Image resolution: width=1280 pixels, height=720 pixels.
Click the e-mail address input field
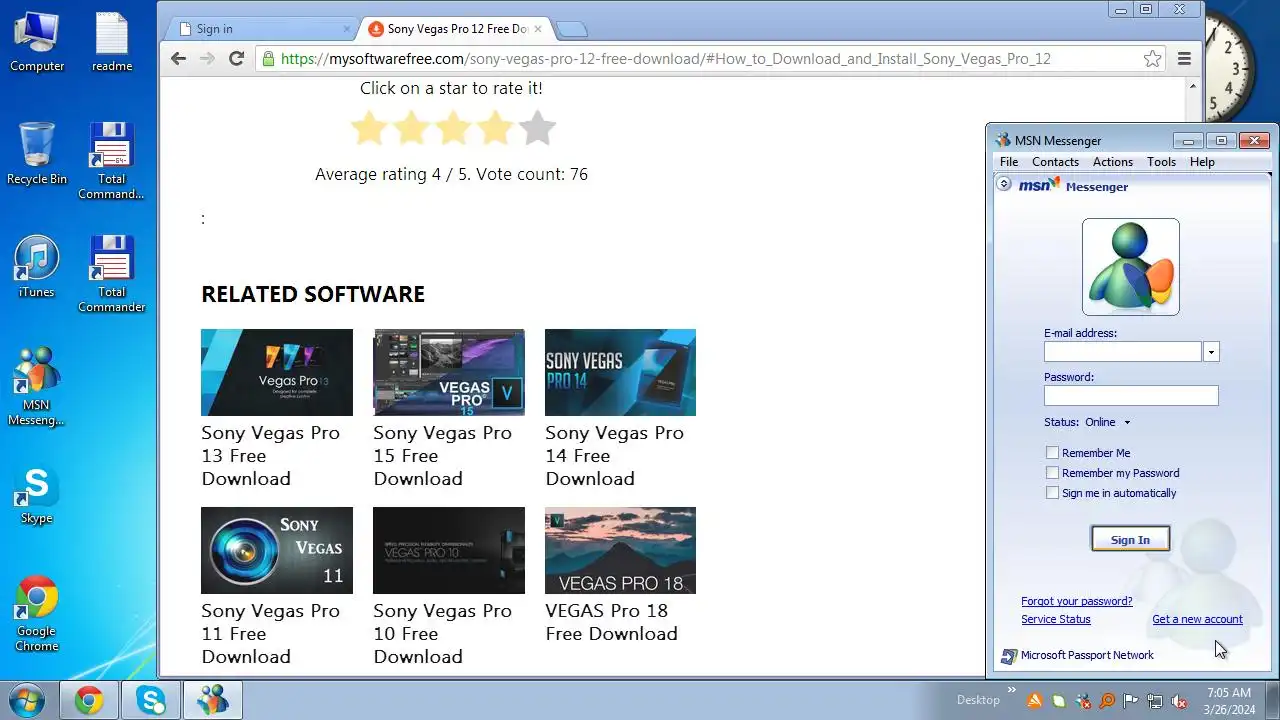pos(1123,352)
